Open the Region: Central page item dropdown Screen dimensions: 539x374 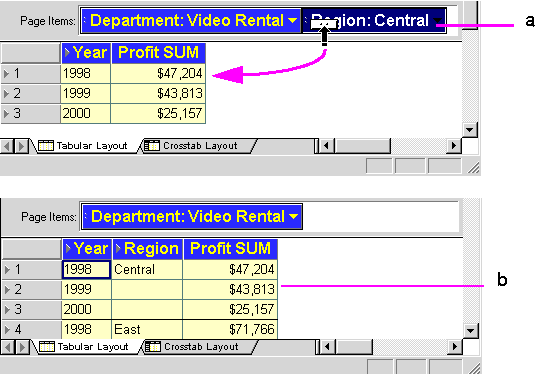click(x=438, y=21)
